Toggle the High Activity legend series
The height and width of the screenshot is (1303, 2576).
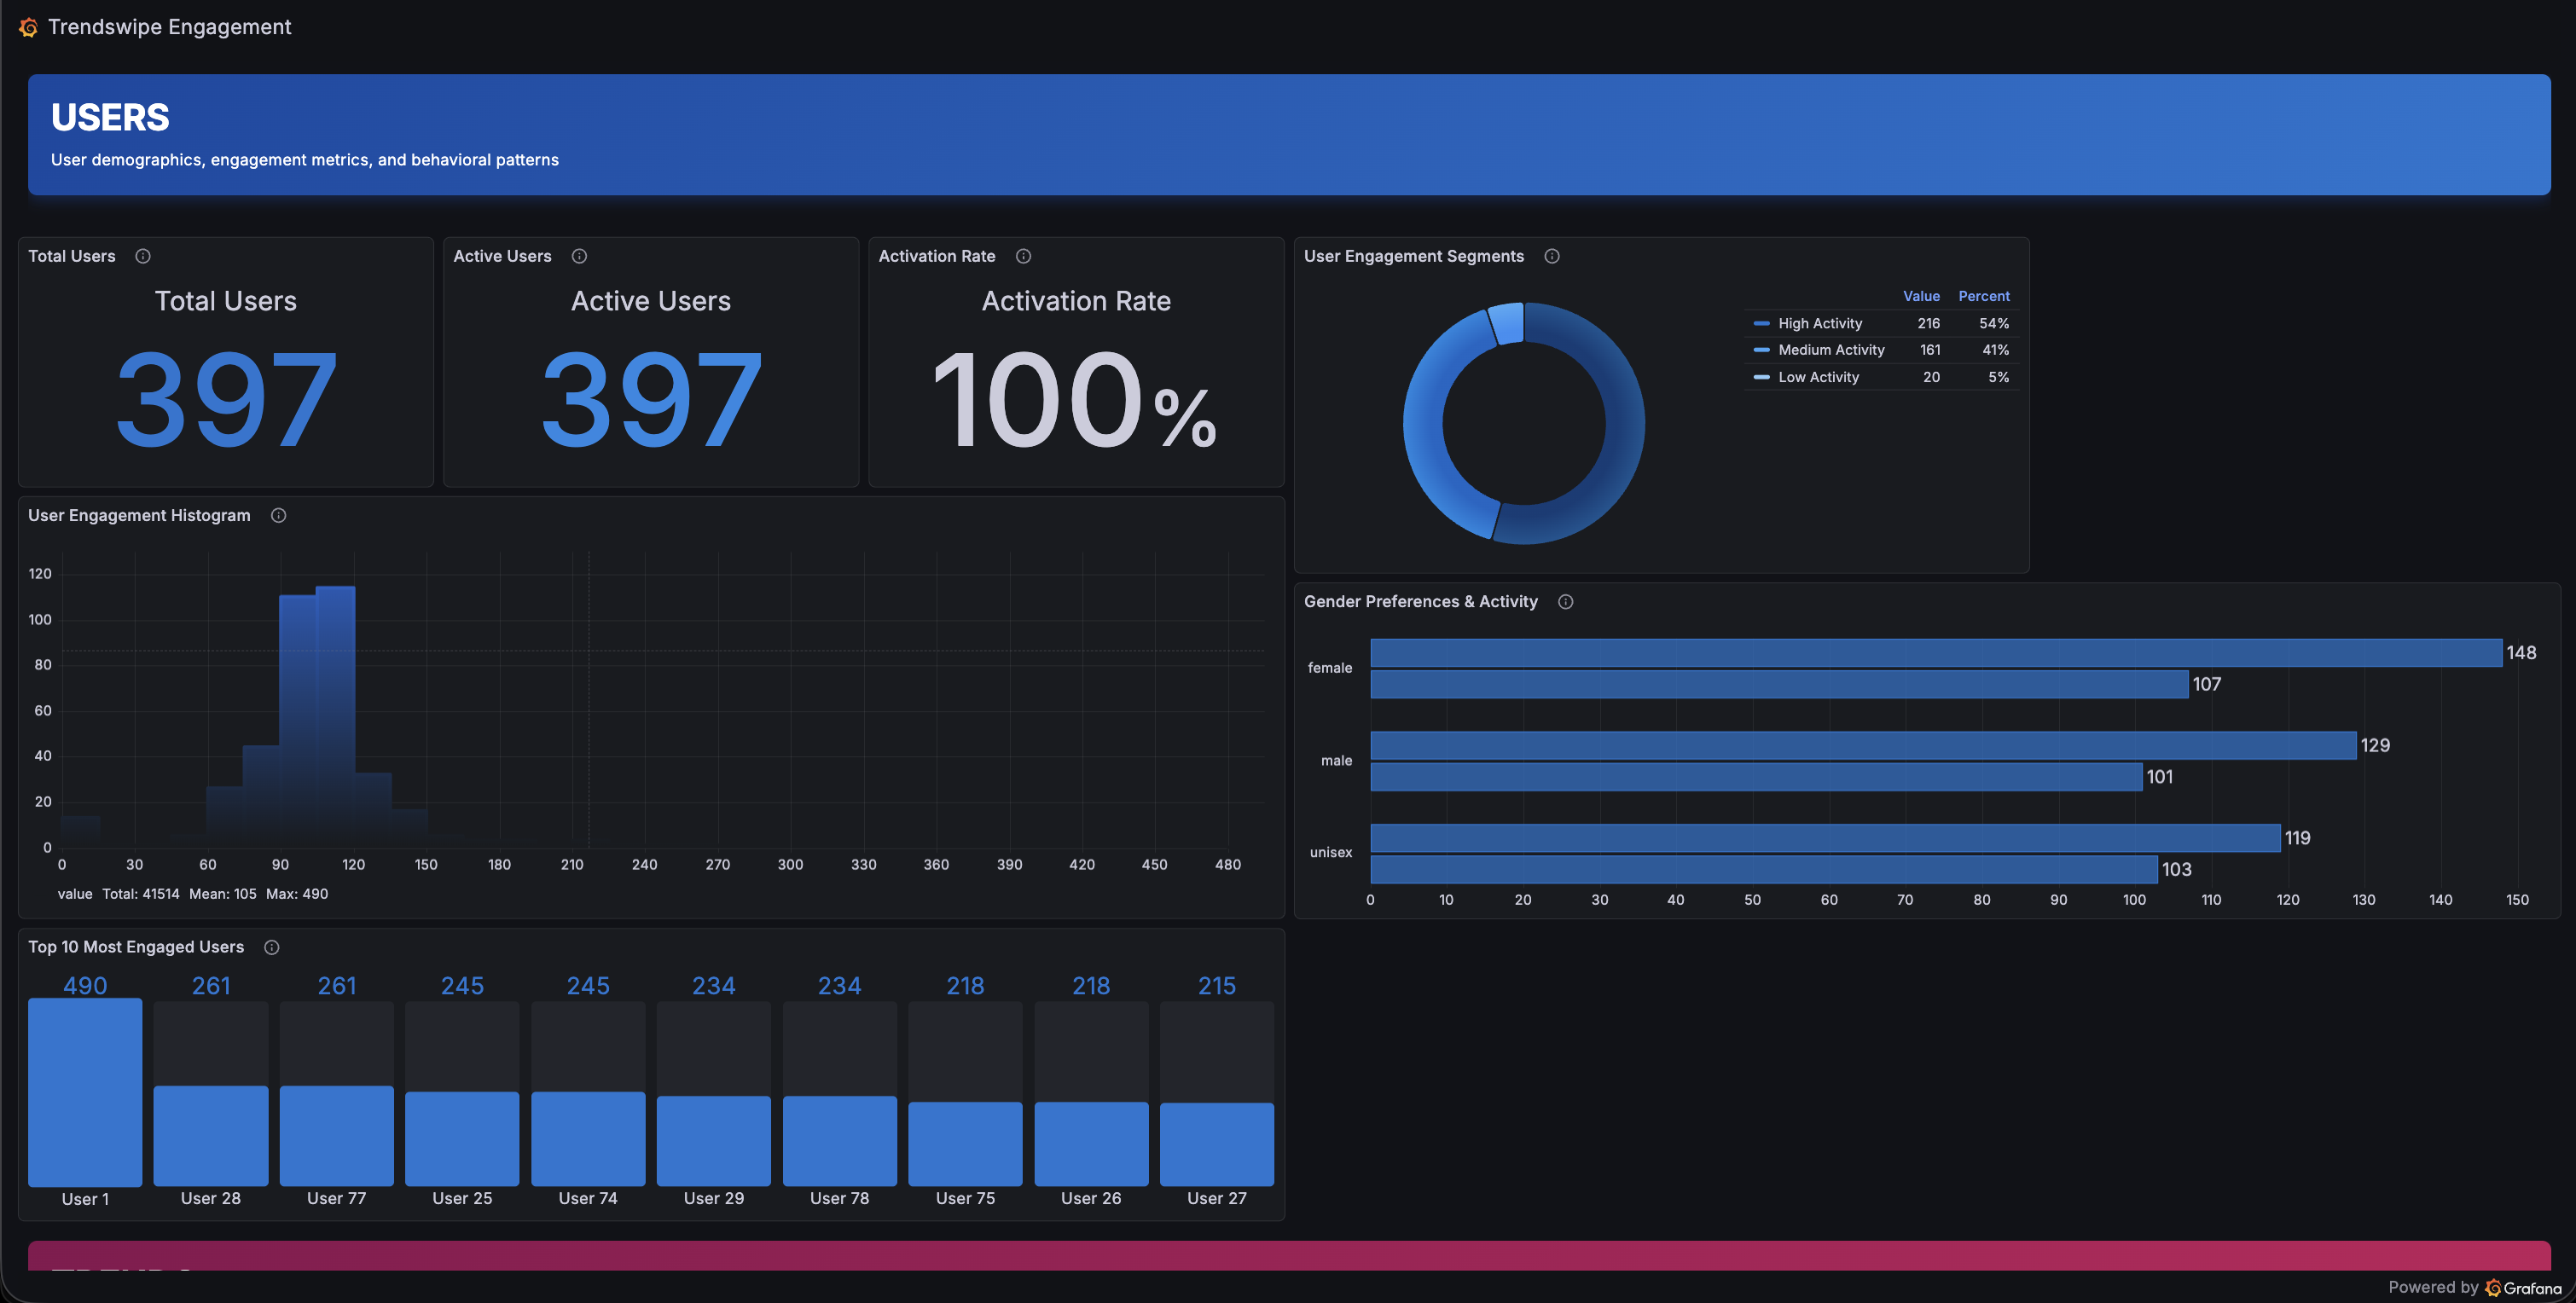point(1819,323)
